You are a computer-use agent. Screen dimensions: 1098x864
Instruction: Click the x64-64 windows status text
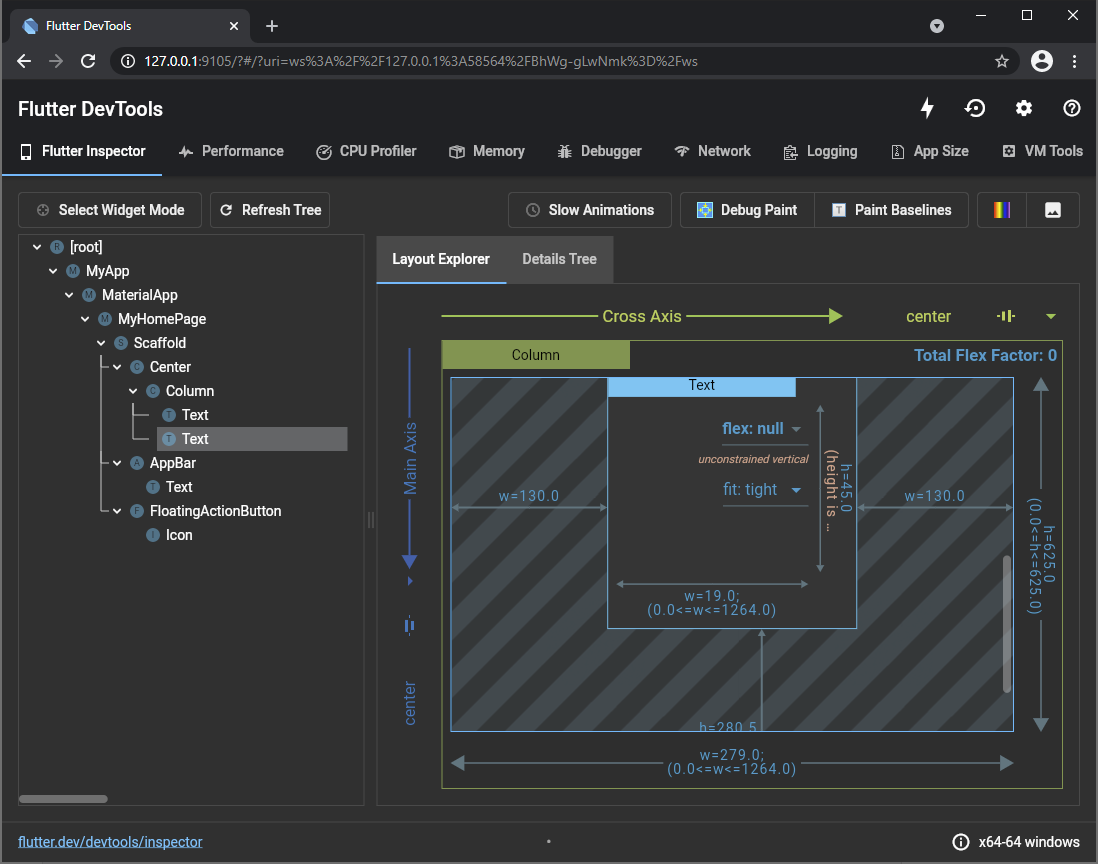[1029, 842]
